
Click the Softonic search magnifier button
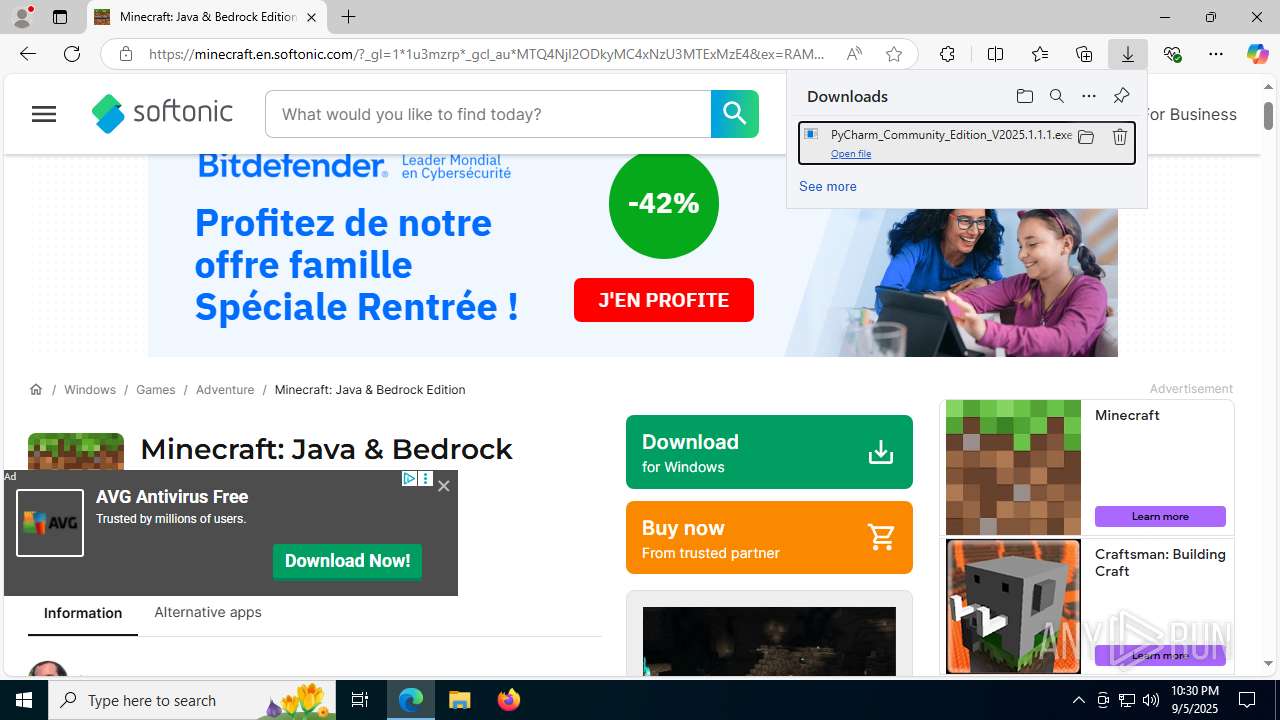pos(735,114)
